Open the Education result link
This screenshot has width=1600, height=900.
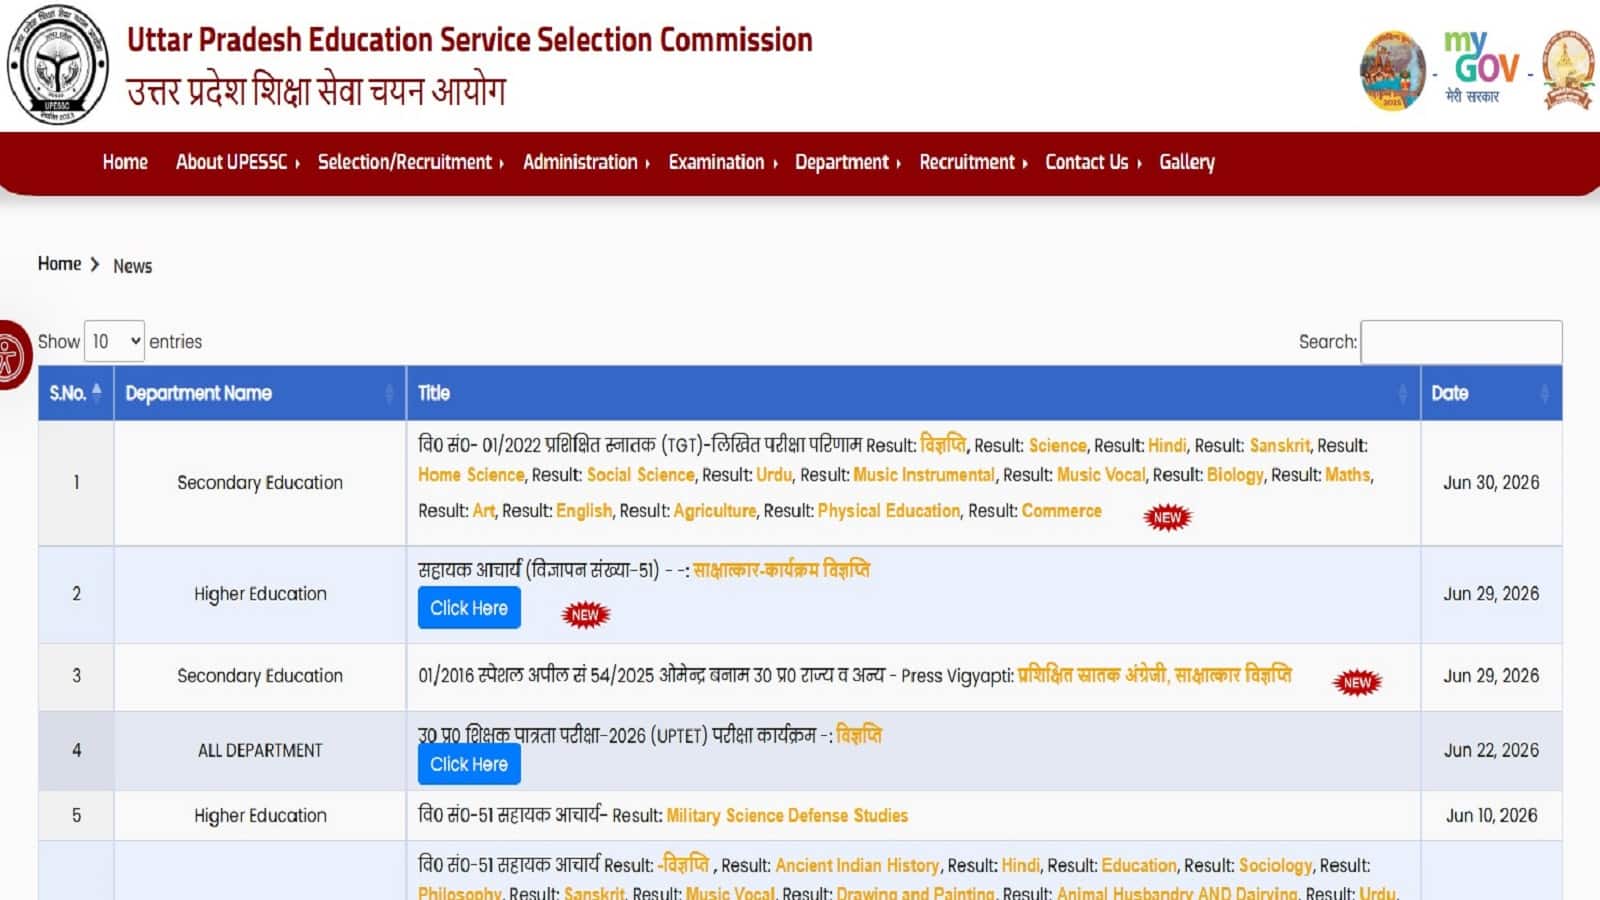[1139, 866]
